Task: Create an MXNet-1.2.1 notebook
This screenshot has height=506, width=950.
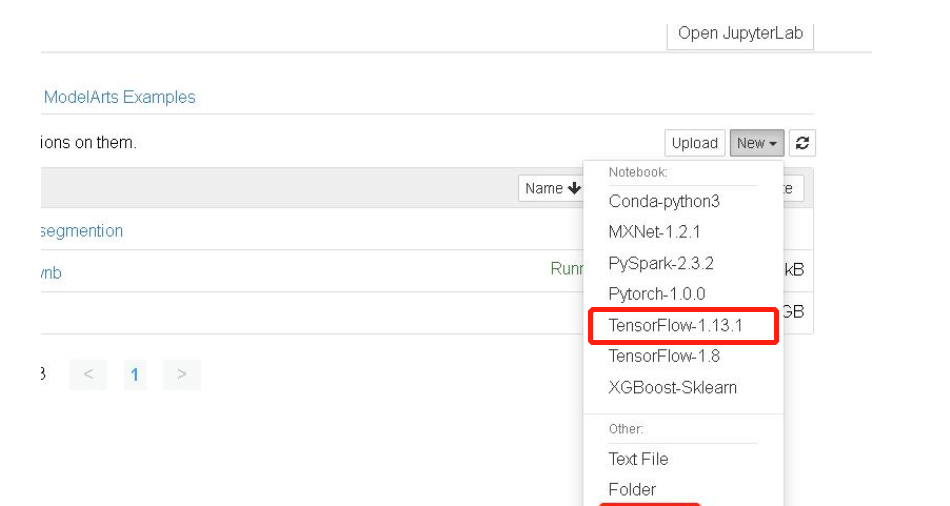Action: tap(654, 232)
